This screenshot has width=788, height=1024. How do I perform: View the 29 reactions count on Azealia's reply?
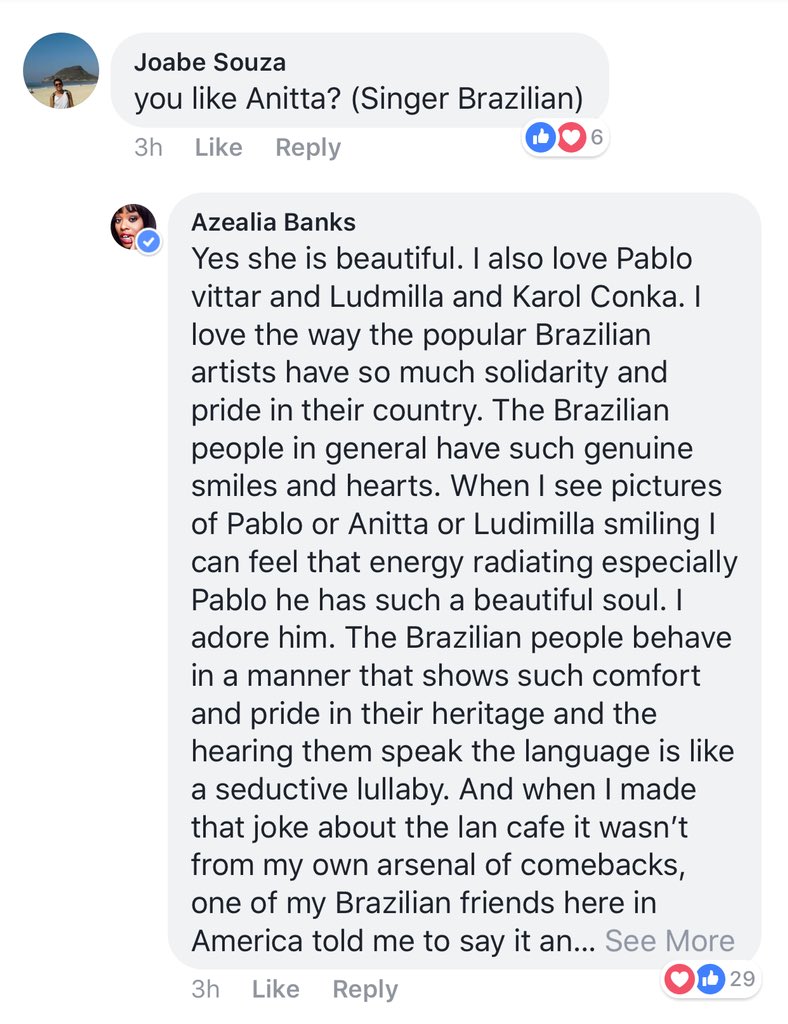click(x=741, y=979)
